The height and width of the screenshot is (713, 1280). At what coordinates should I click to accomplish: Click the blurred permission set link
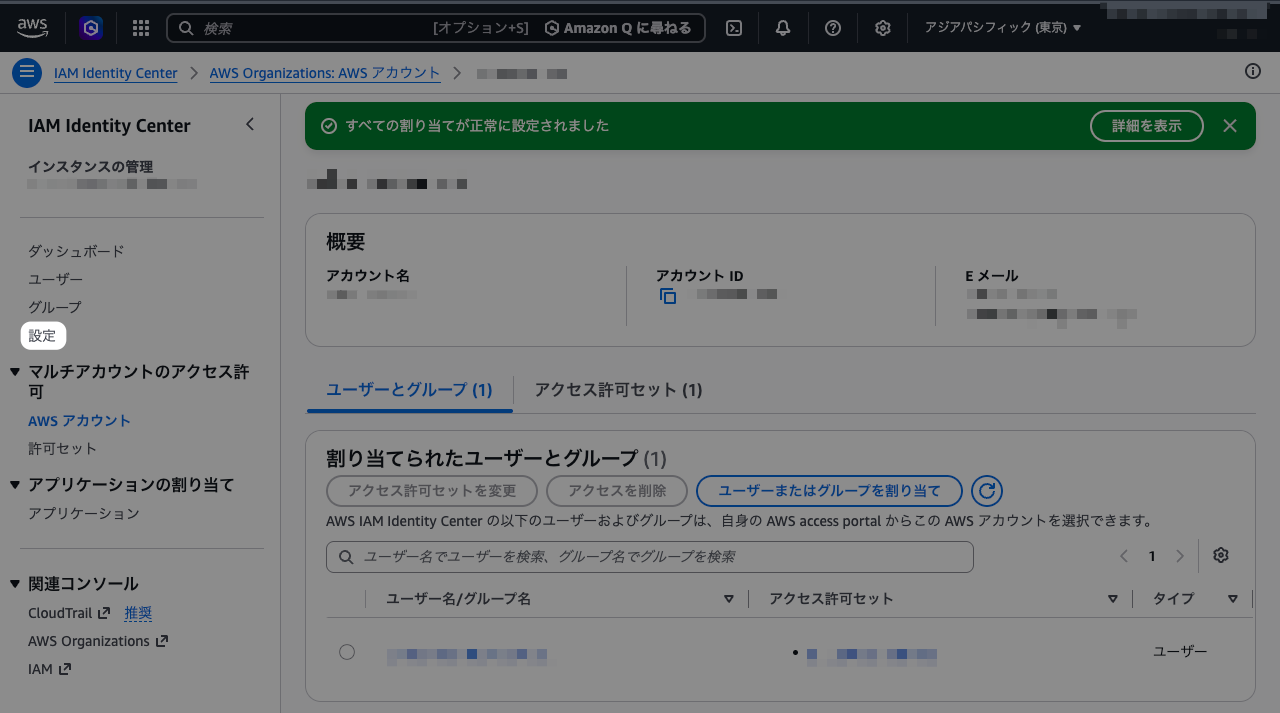(871, 656)
